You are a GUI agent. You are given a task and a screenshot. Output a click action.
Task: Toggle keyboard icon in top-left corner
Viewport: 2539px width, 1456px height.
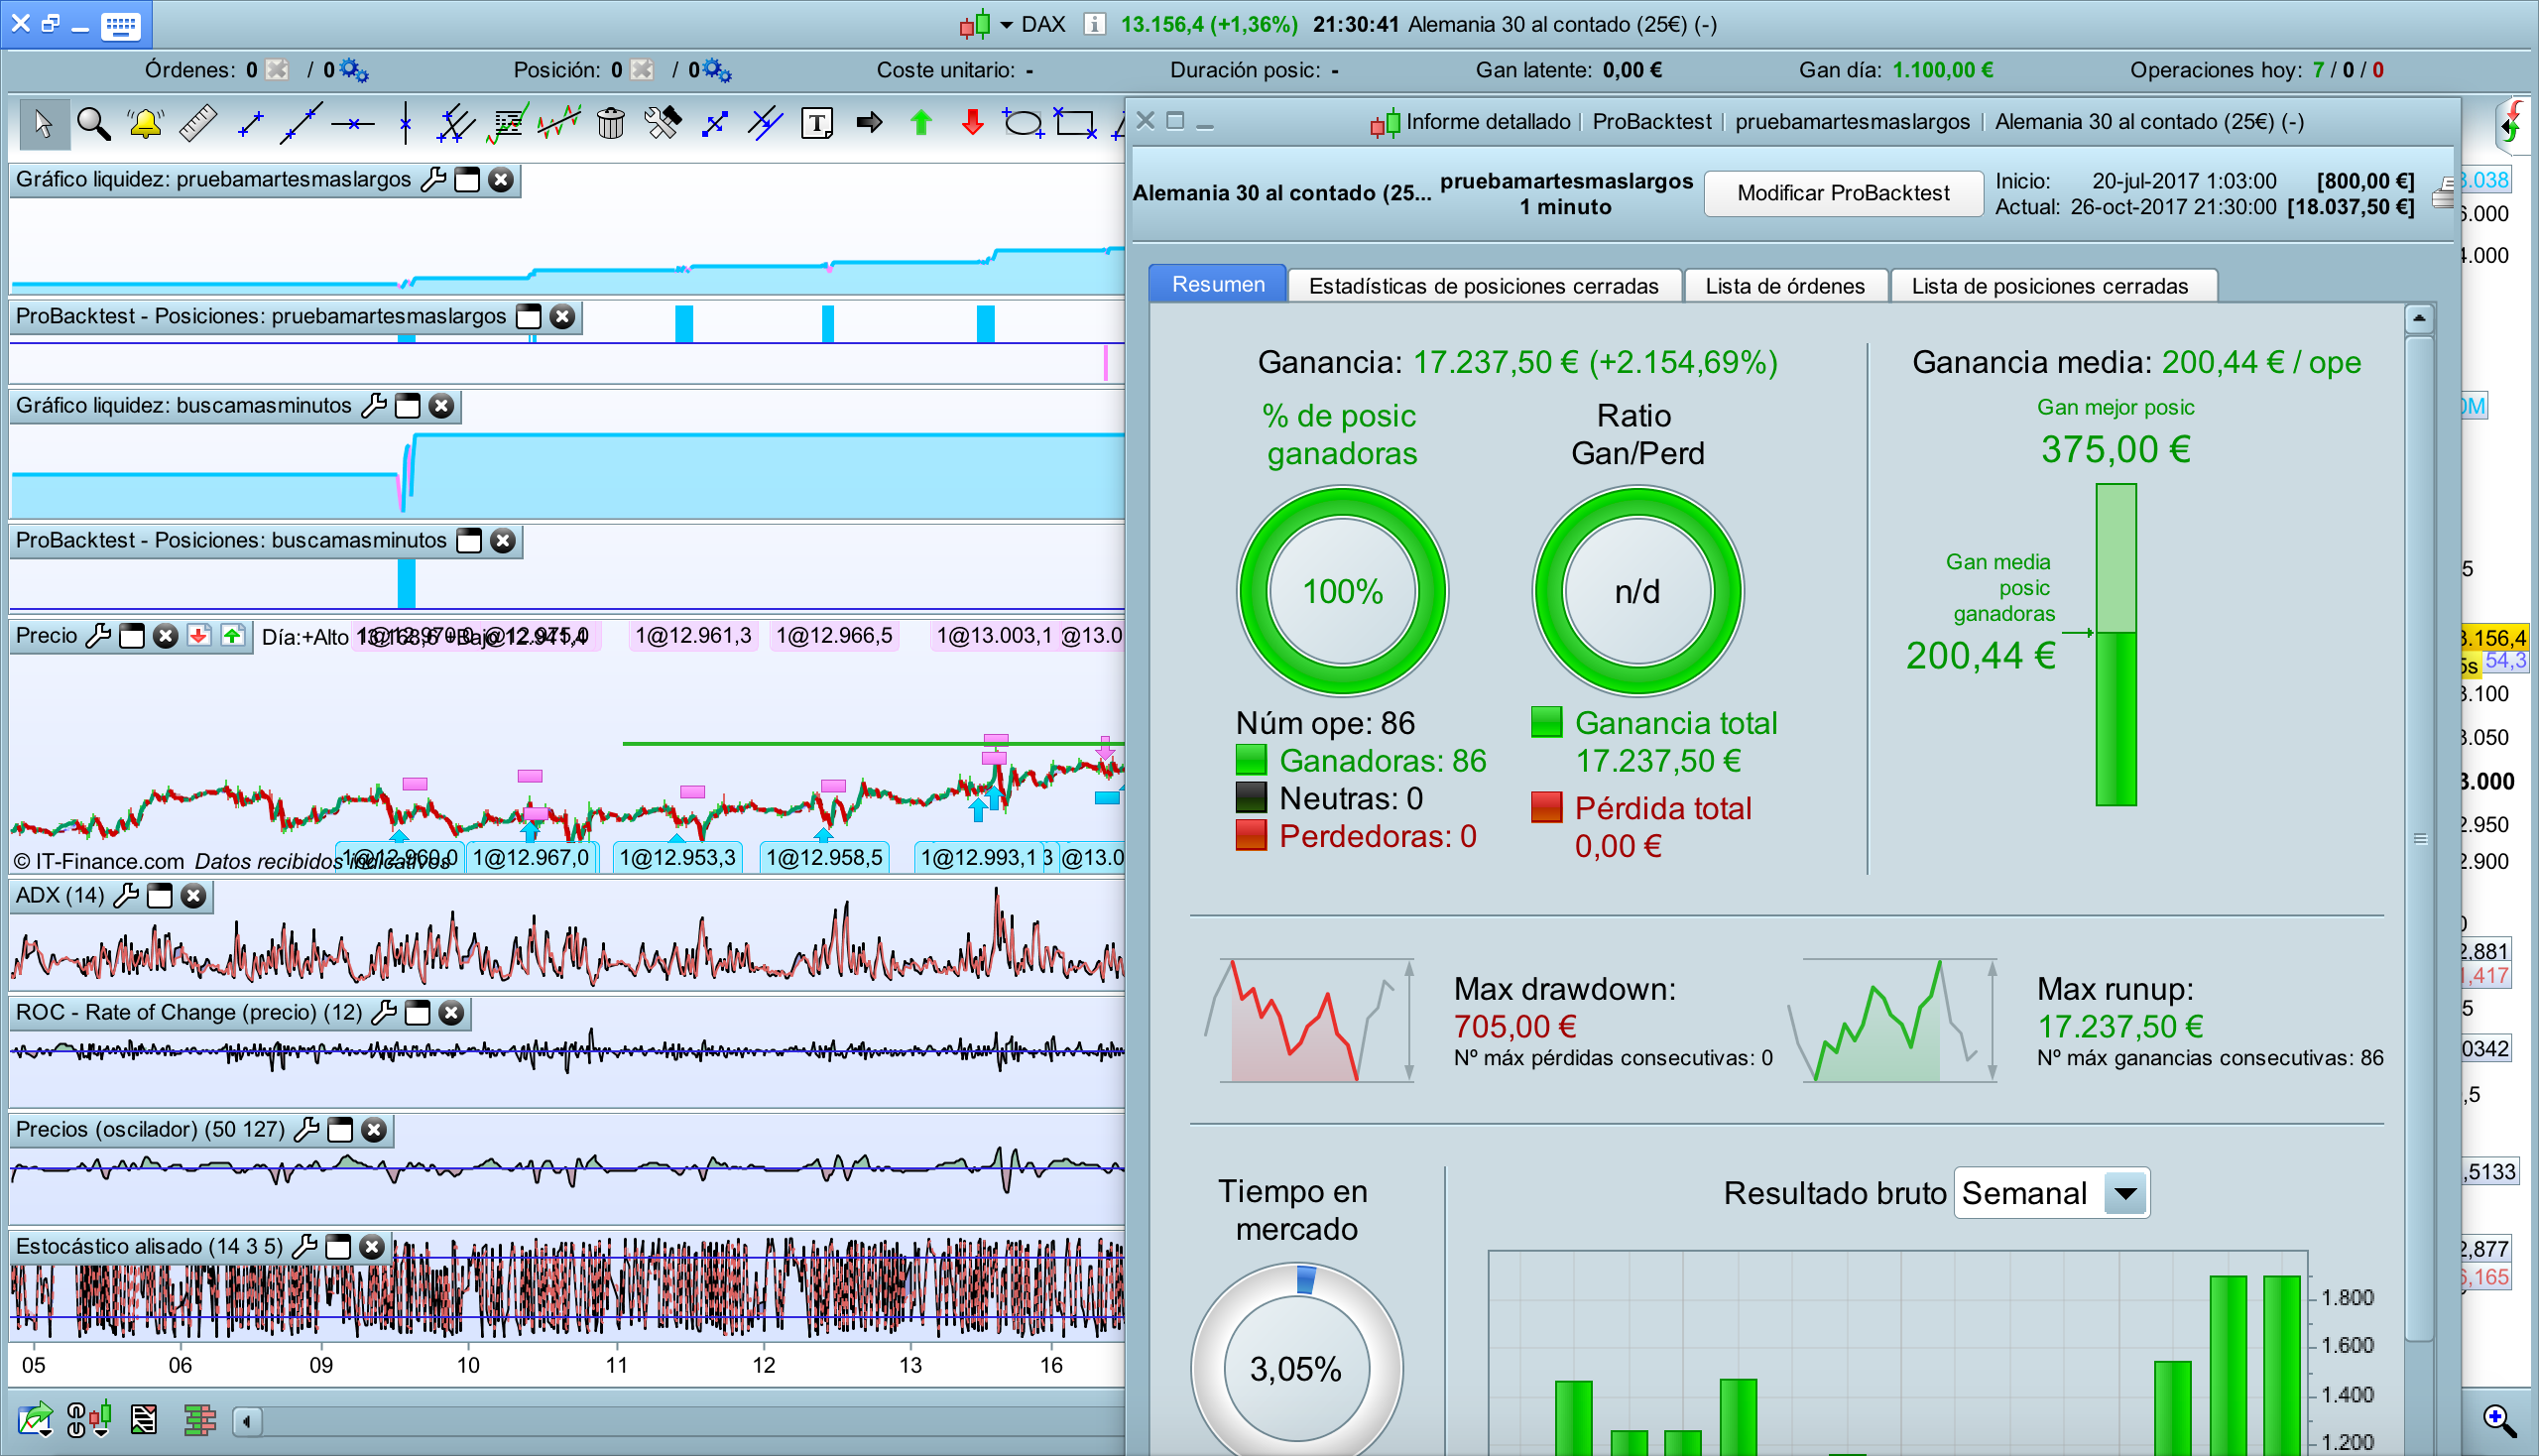click(x=121, y=25)
